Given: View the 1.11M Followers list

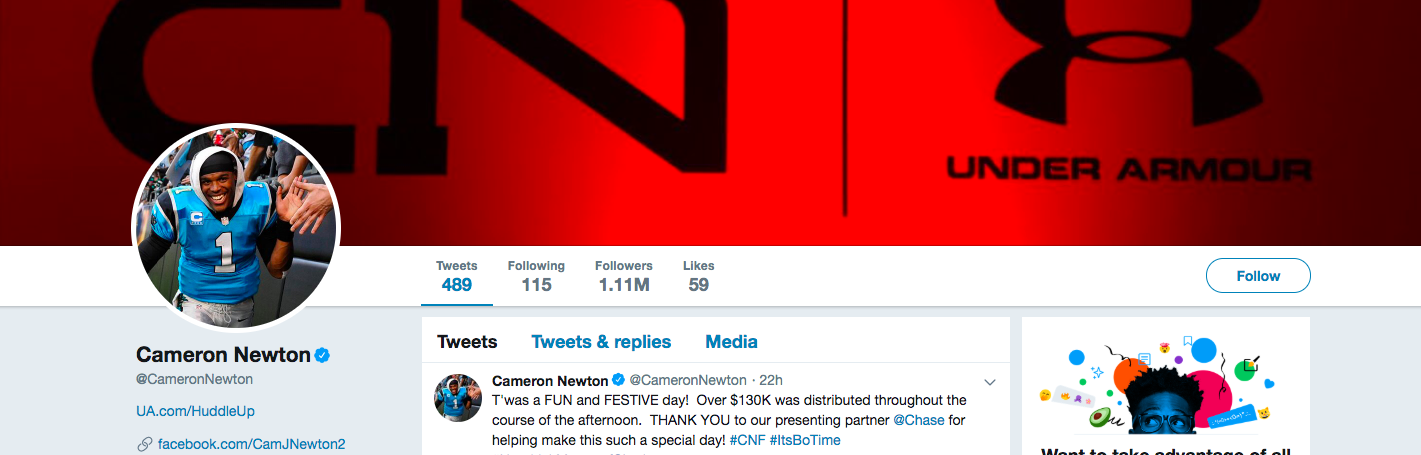Looking at the screenshot, I should 624,276.
